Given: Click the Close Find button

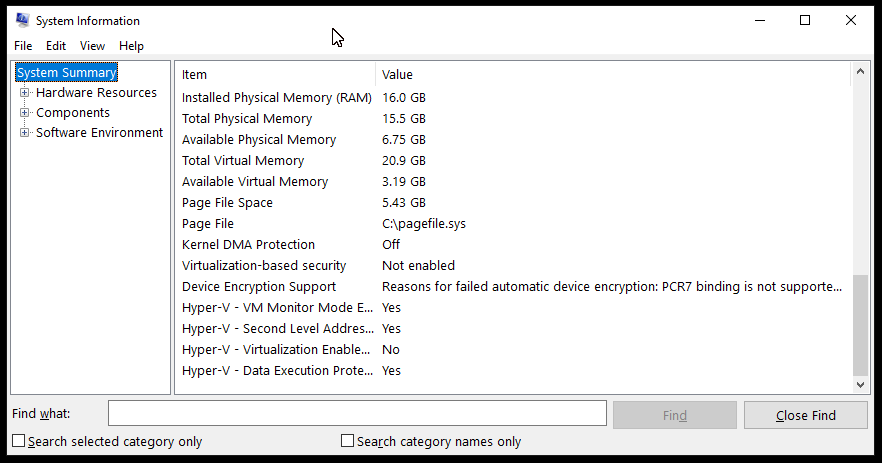Looking at the screenshot, I should (806, 415).
